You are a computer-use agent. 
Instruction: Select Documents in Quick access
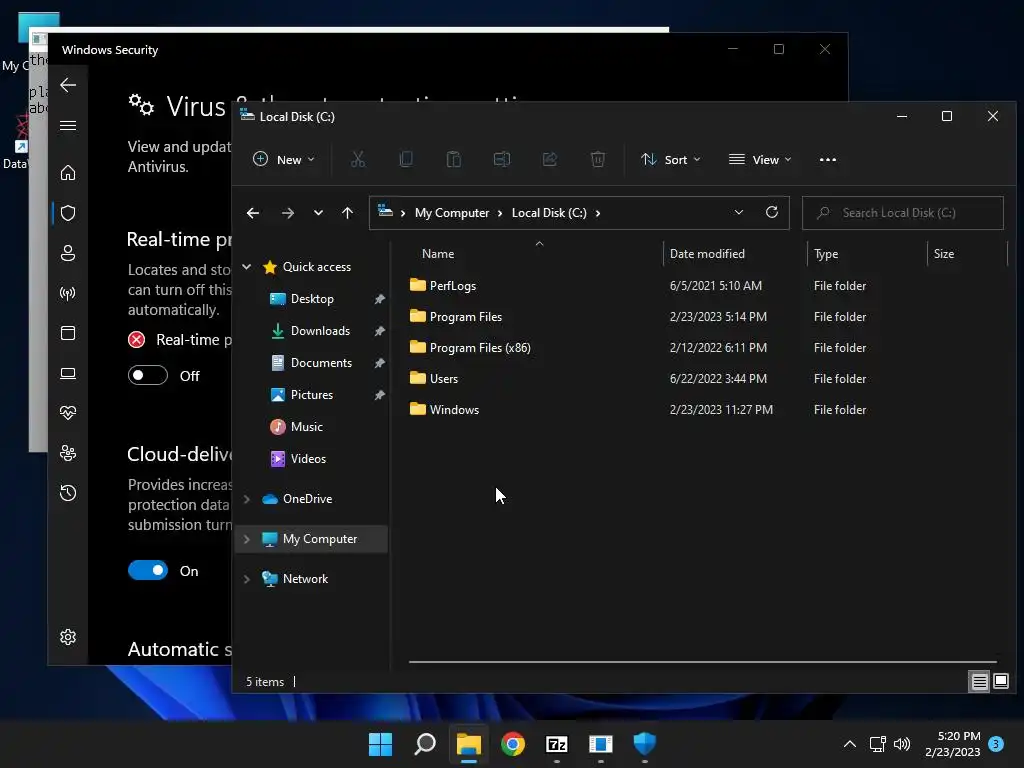(321, 362)
